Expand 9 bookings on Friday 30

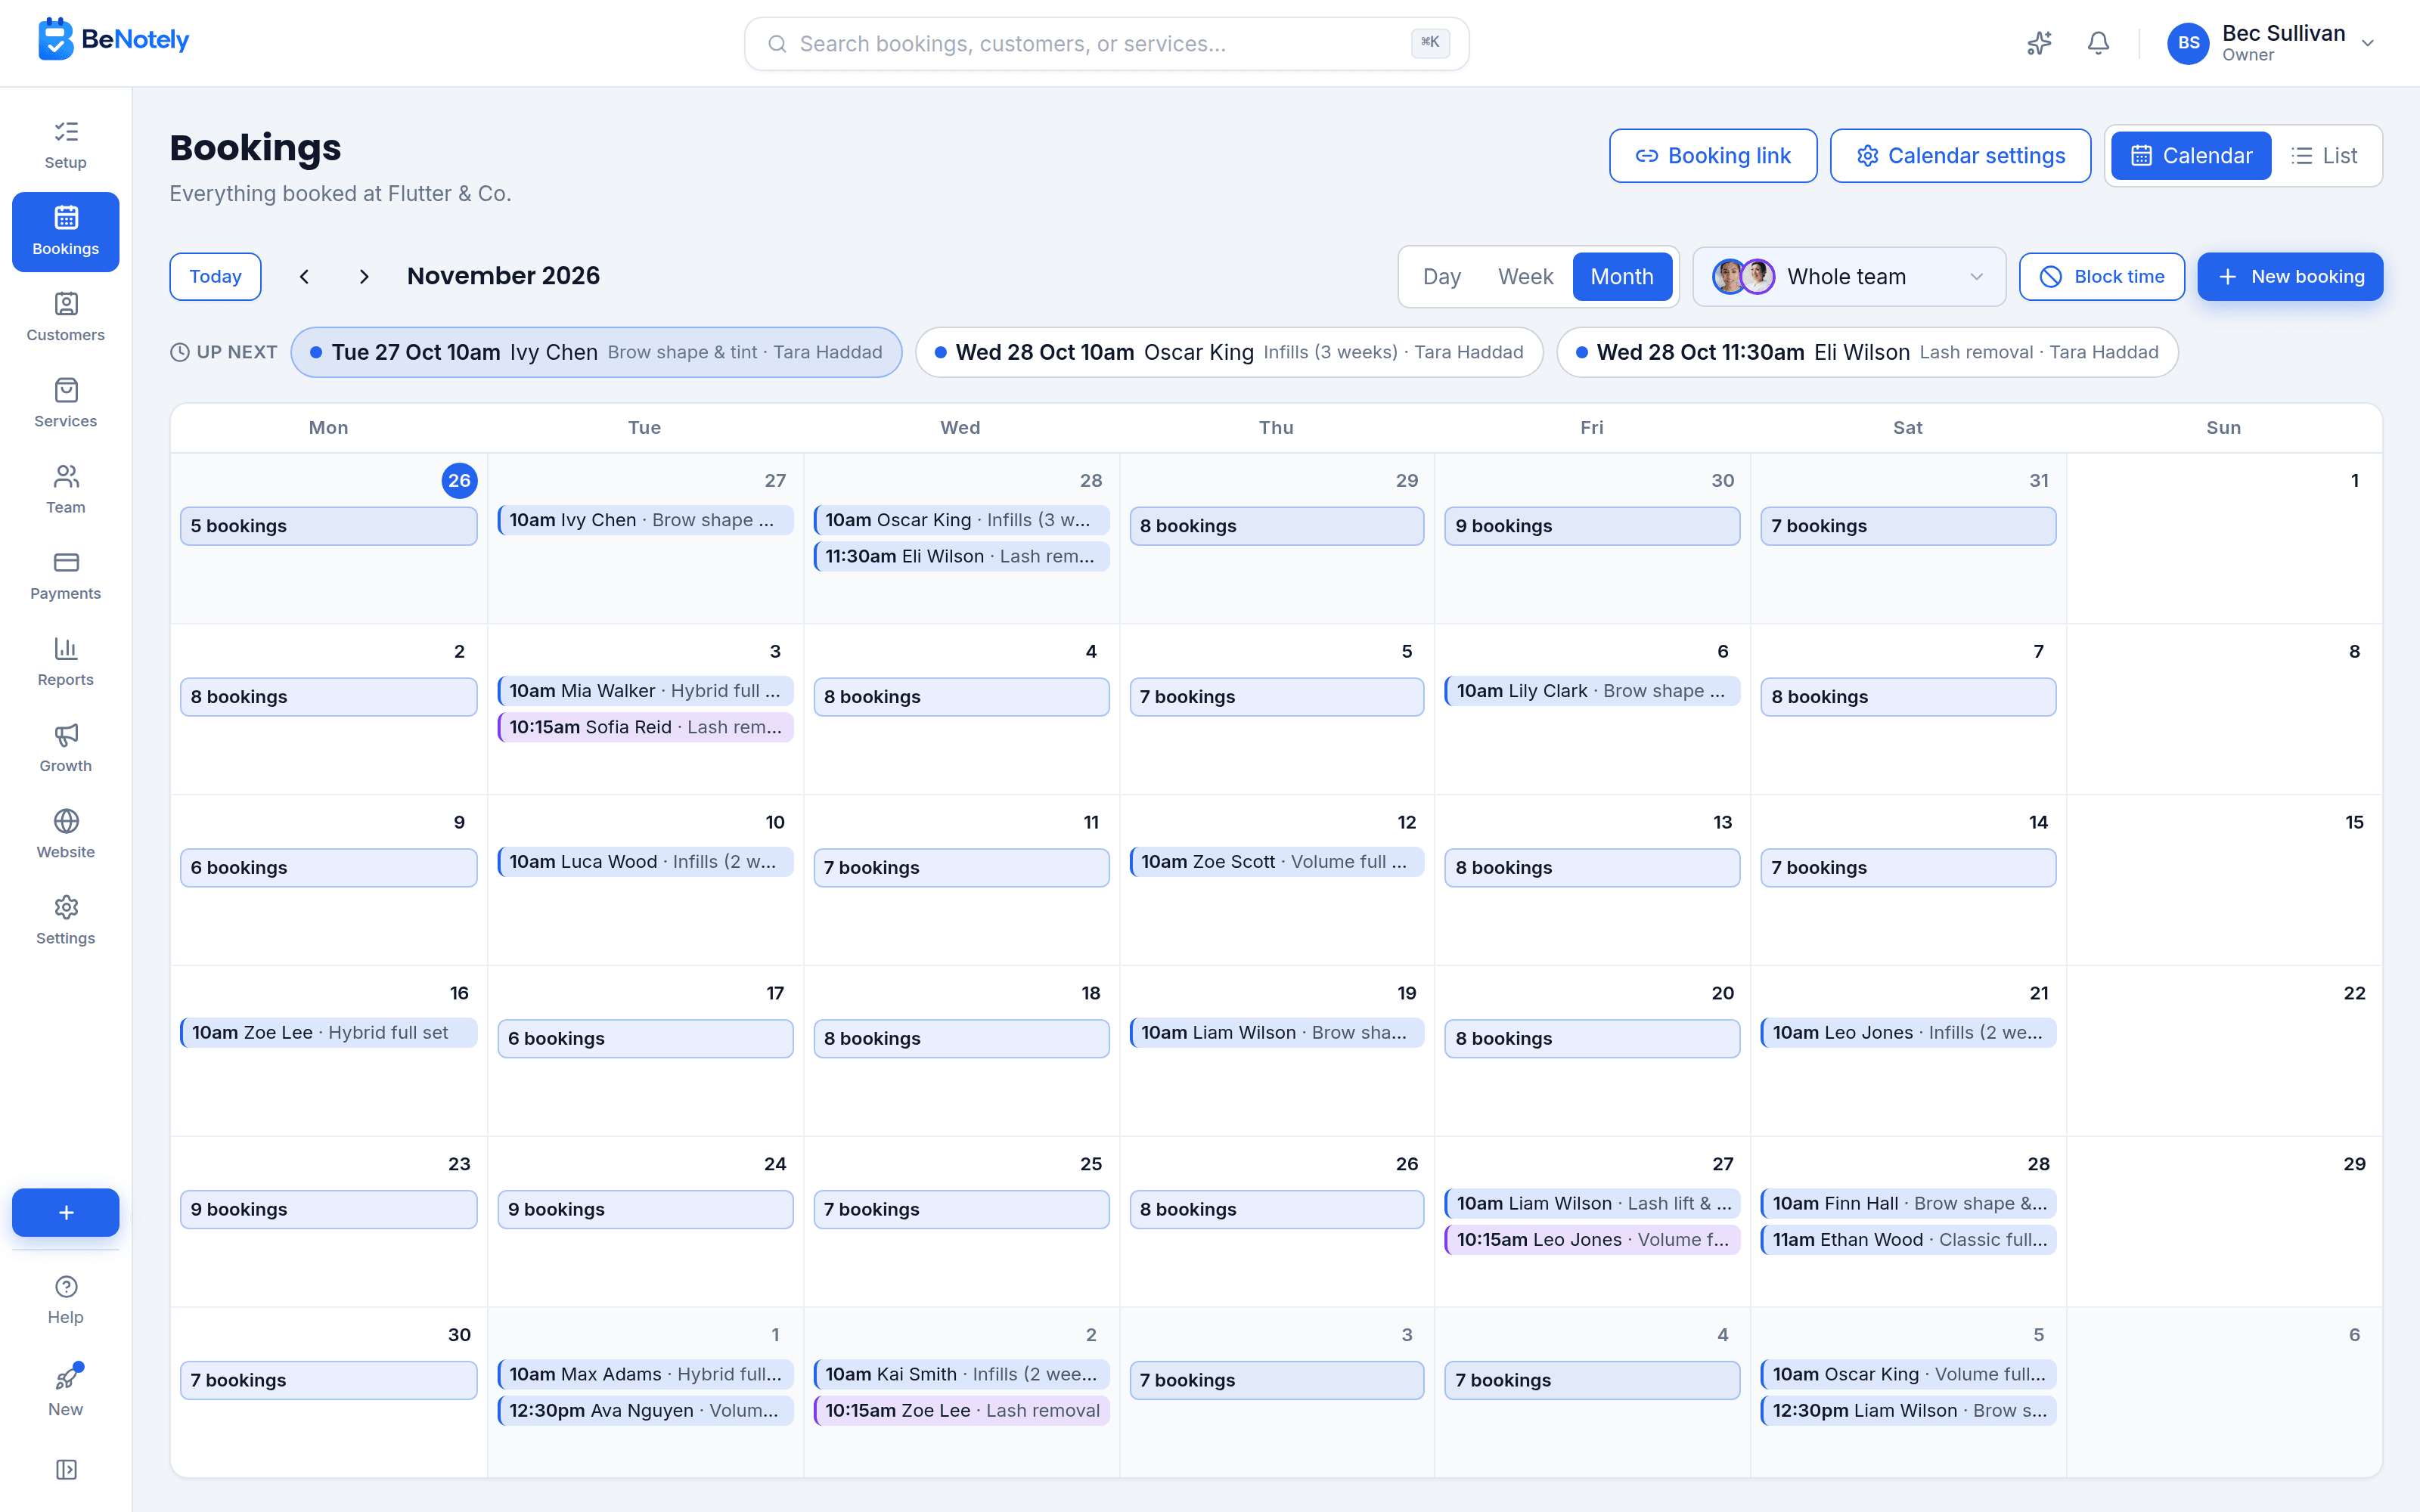[x=1592, y=526]
